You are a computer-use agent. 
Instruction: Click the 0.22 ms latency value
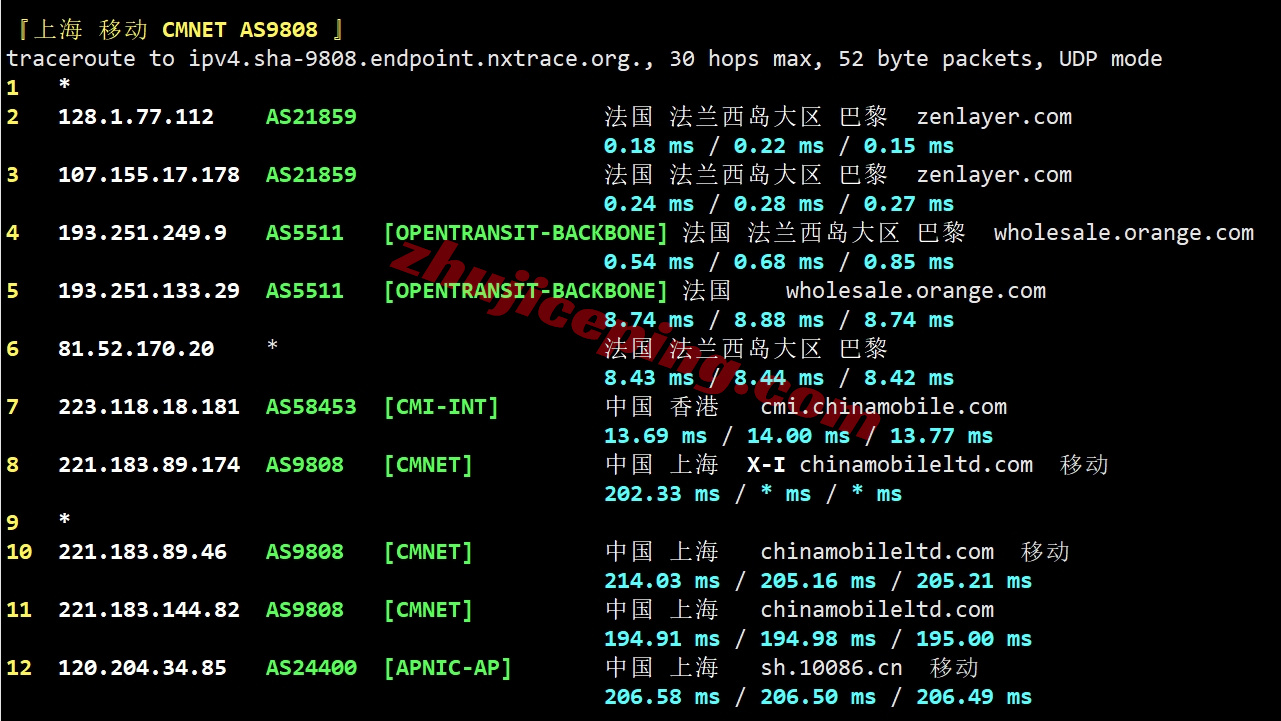pos(779,146)
